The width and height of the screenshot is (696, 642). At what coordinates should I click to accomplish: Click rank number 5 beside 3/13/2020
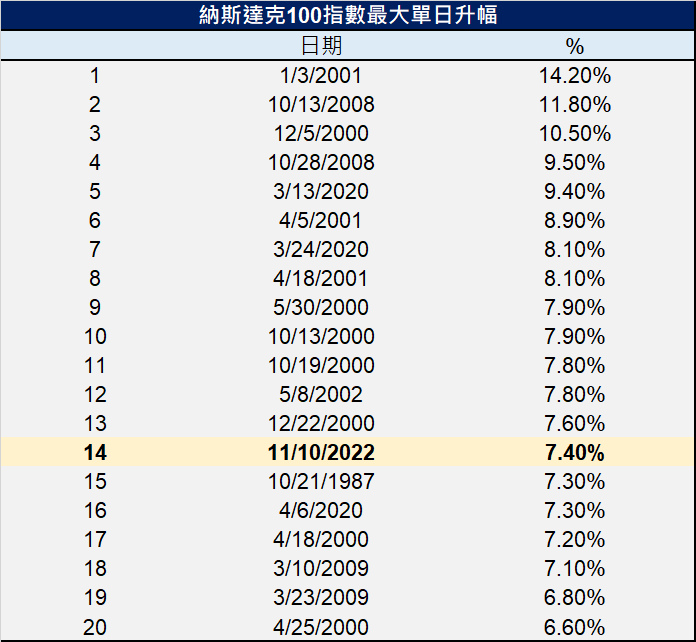click(x=95, y=191)
